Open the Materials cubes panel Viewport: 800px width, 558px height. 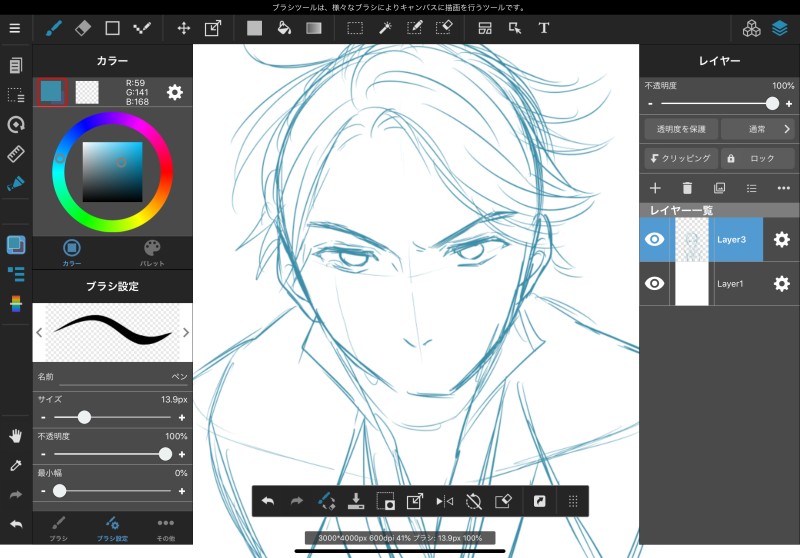[x=751, y=29]
